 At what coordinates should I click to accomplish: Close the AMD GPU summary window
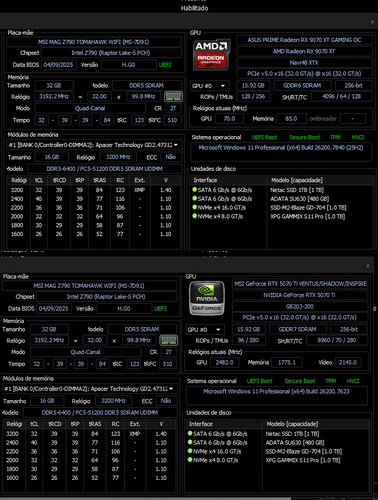tap(372, 22)
